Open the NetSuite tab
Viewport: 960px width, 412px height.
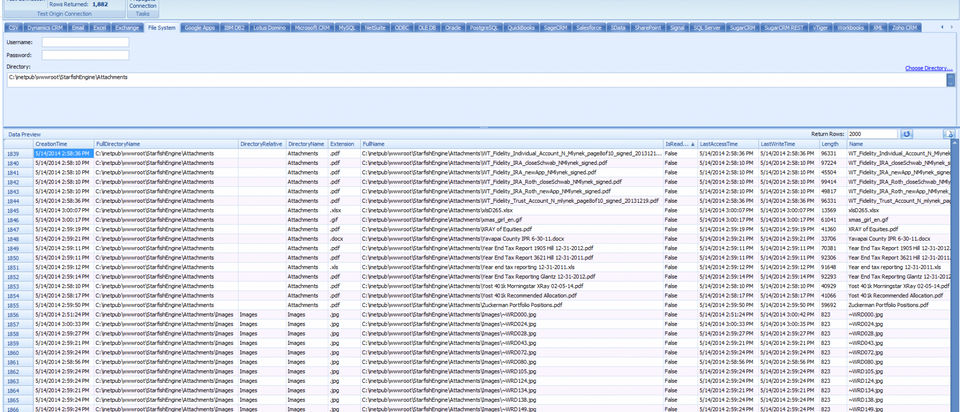click(375, 28)
